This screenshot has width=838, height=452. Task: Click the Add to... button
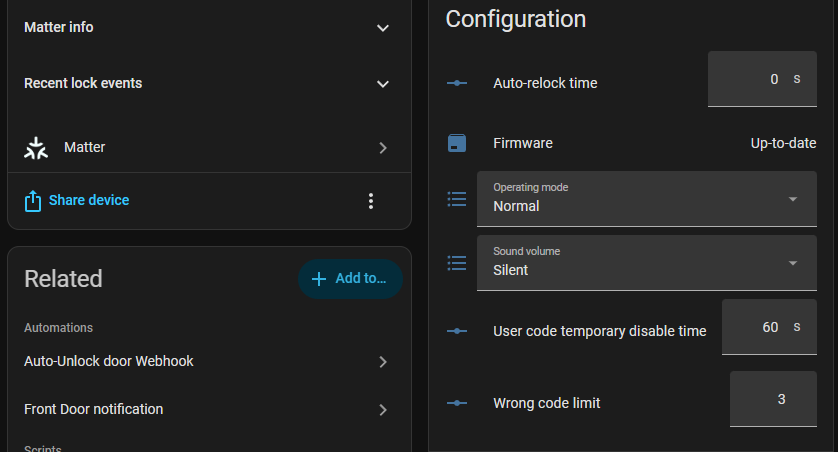tap(350, 278)
